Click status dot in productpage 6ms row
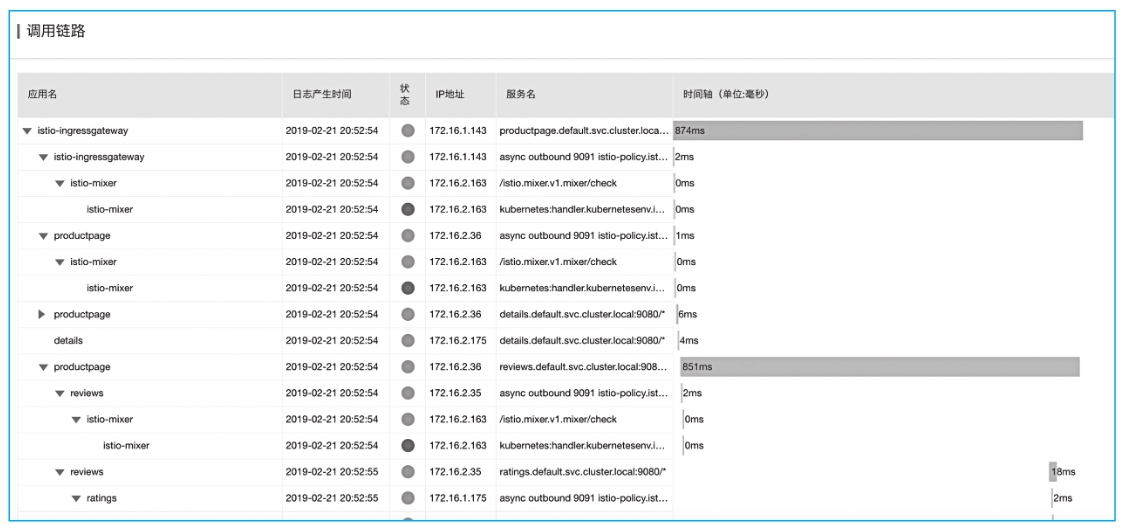Screen dimensions: 1124x531 [x=407, y=314]
